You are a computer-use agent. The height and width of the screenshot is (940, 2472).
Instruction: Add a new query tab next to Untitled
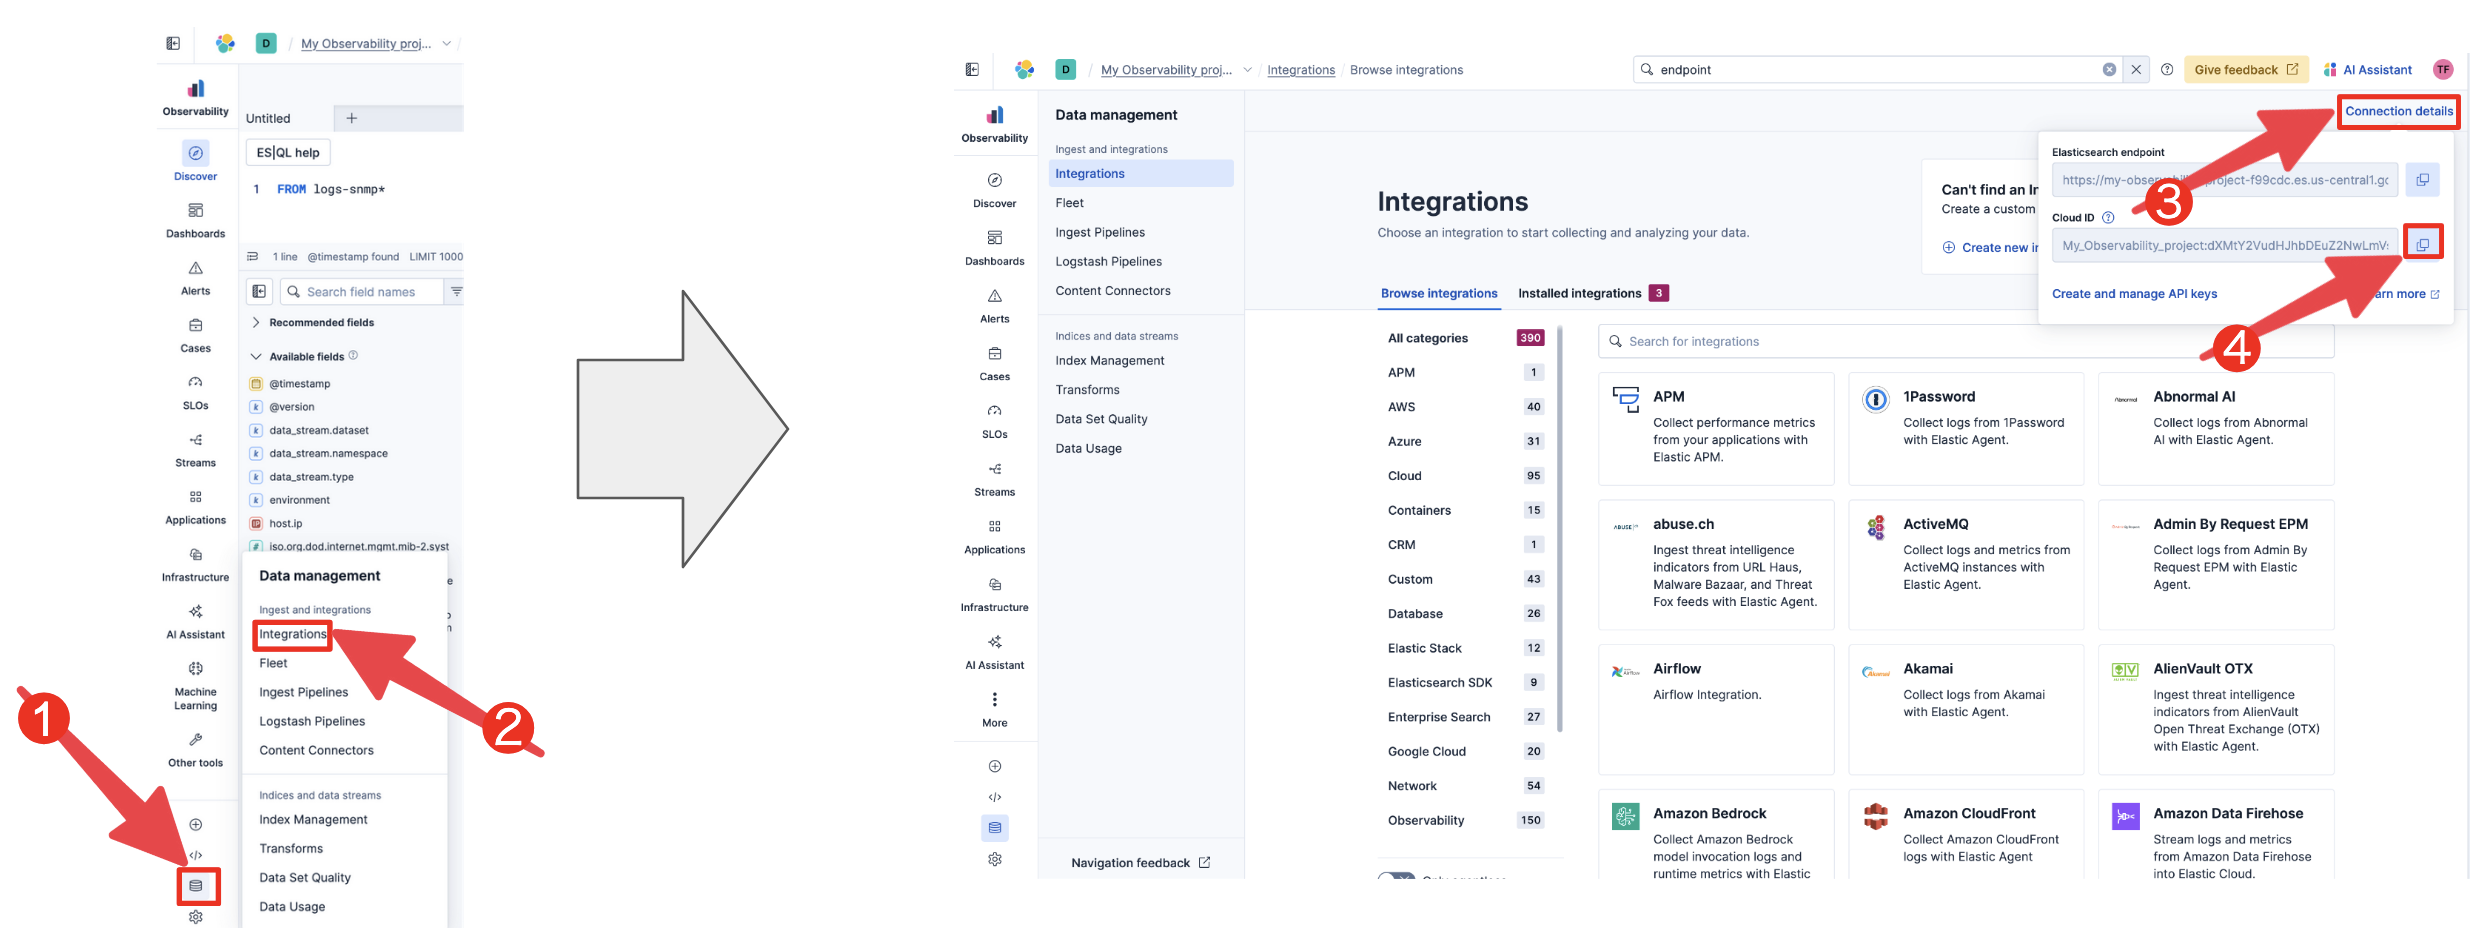tap(352, 118)
